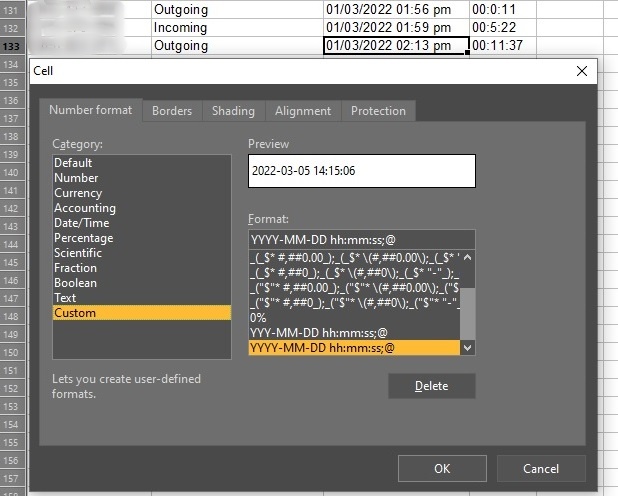Open the Protection tab
Image resolution: width=618 pixels, height=496 pixels.
(378, 111)
